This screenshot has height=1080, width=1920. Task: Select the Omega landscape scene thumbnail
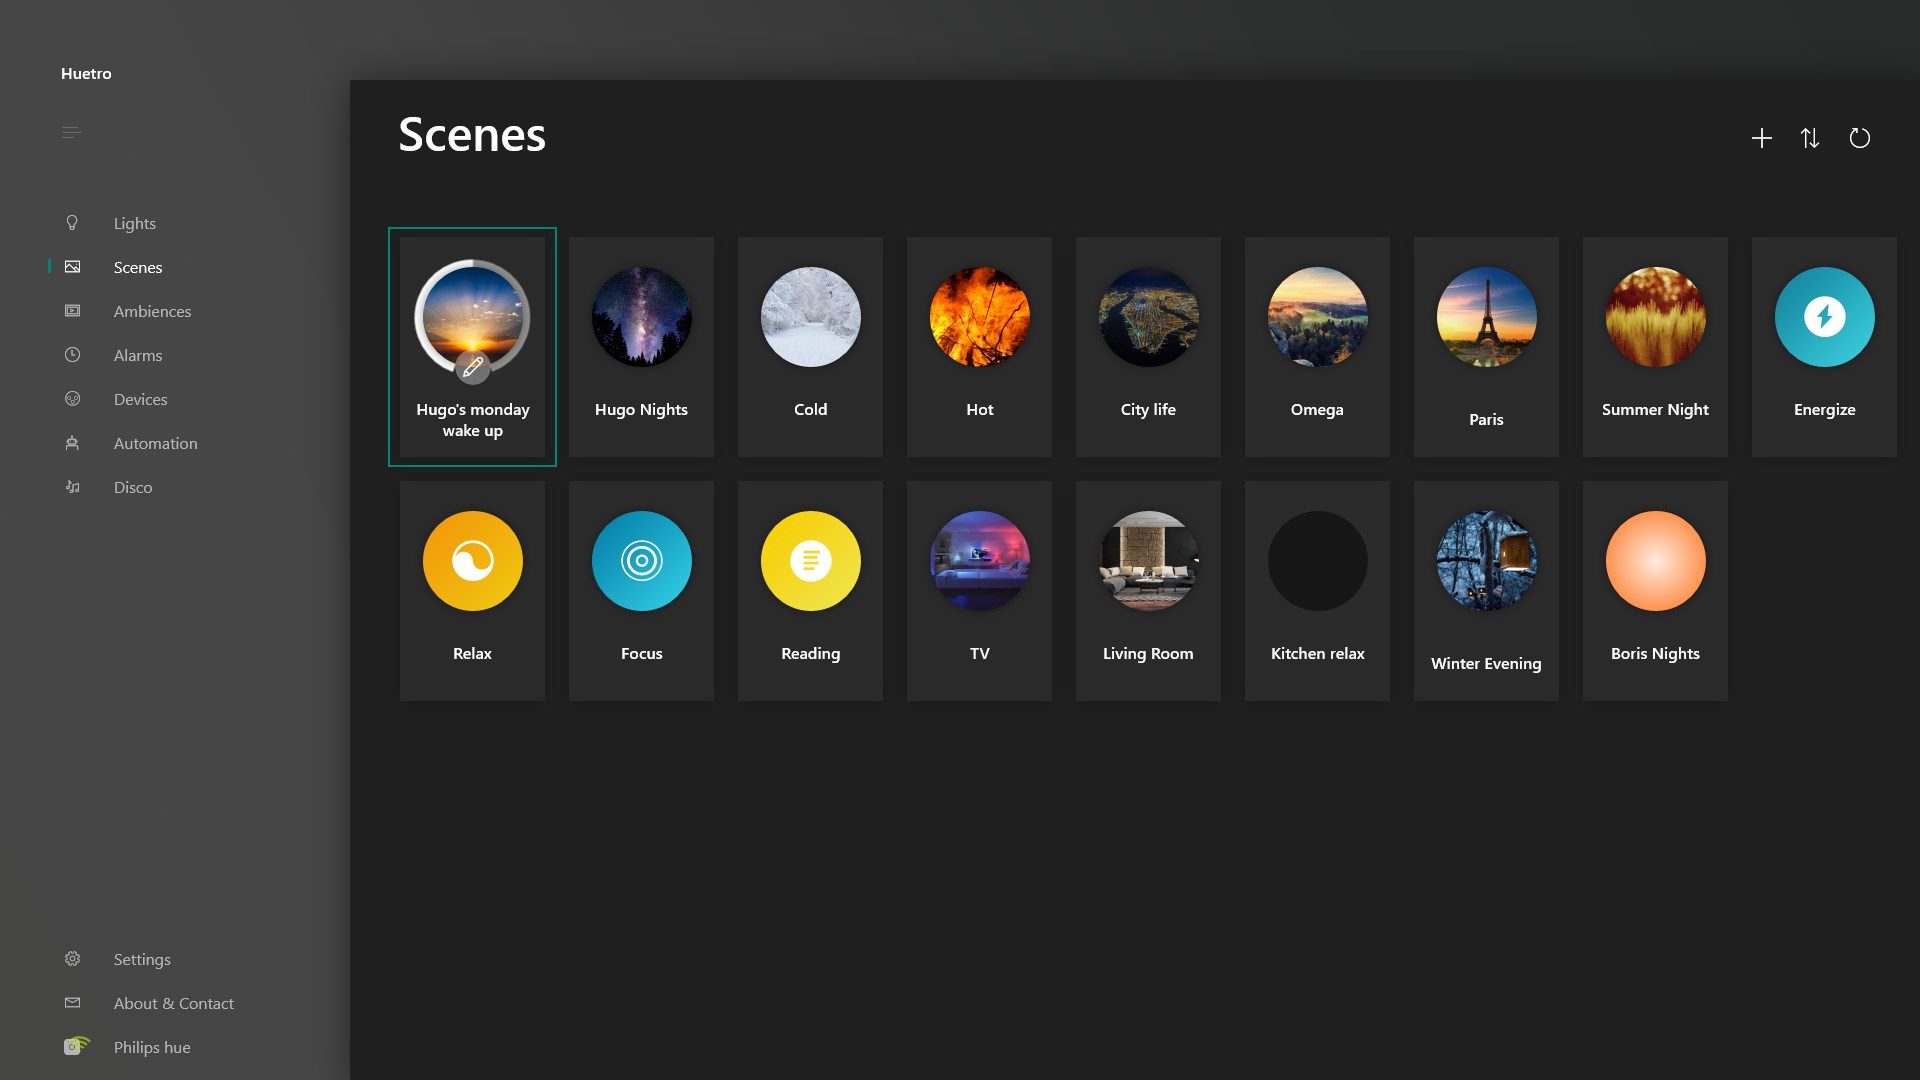1317,317
